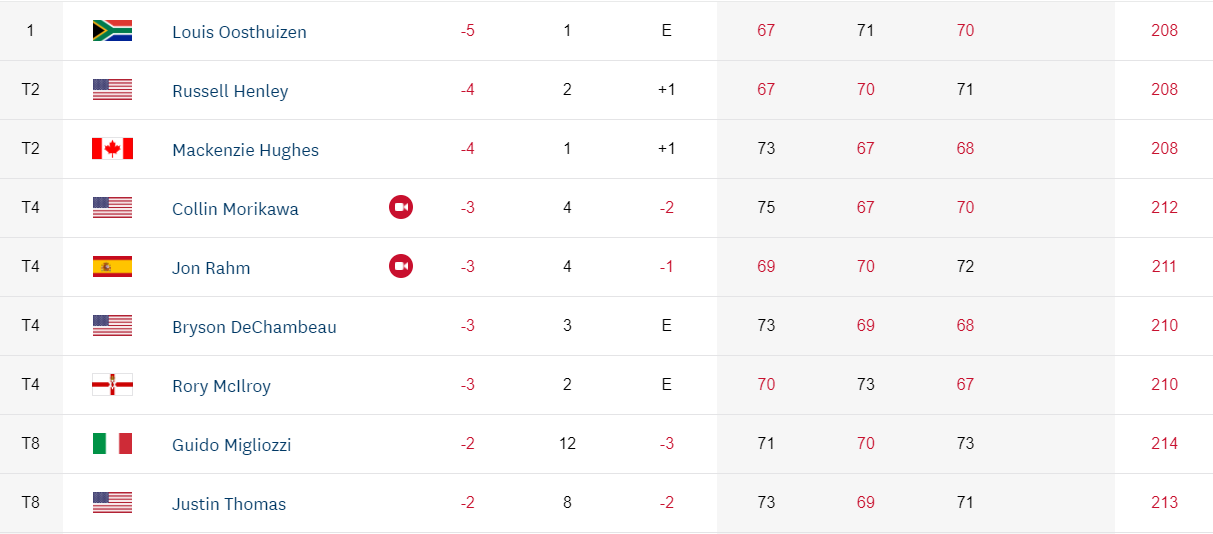This screenshot has height=534, width=1213.
Task: Click the Italian flag for Migliozzi
Action: click(x=112, y=444)
